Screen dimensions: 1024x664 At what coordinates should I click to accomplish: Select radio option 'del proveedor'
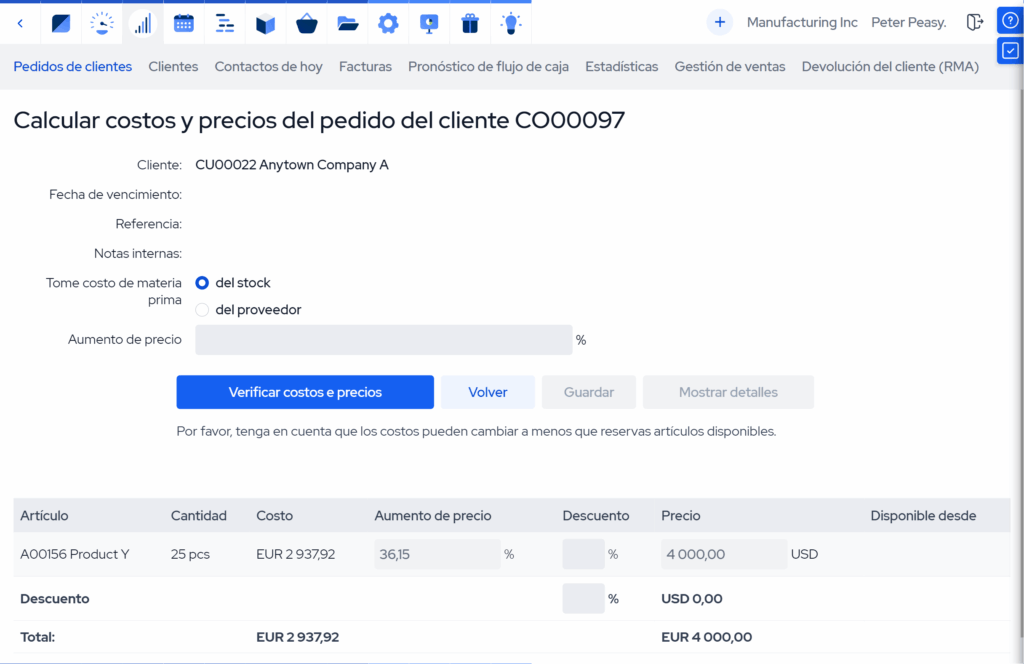[x=202, y=309]
